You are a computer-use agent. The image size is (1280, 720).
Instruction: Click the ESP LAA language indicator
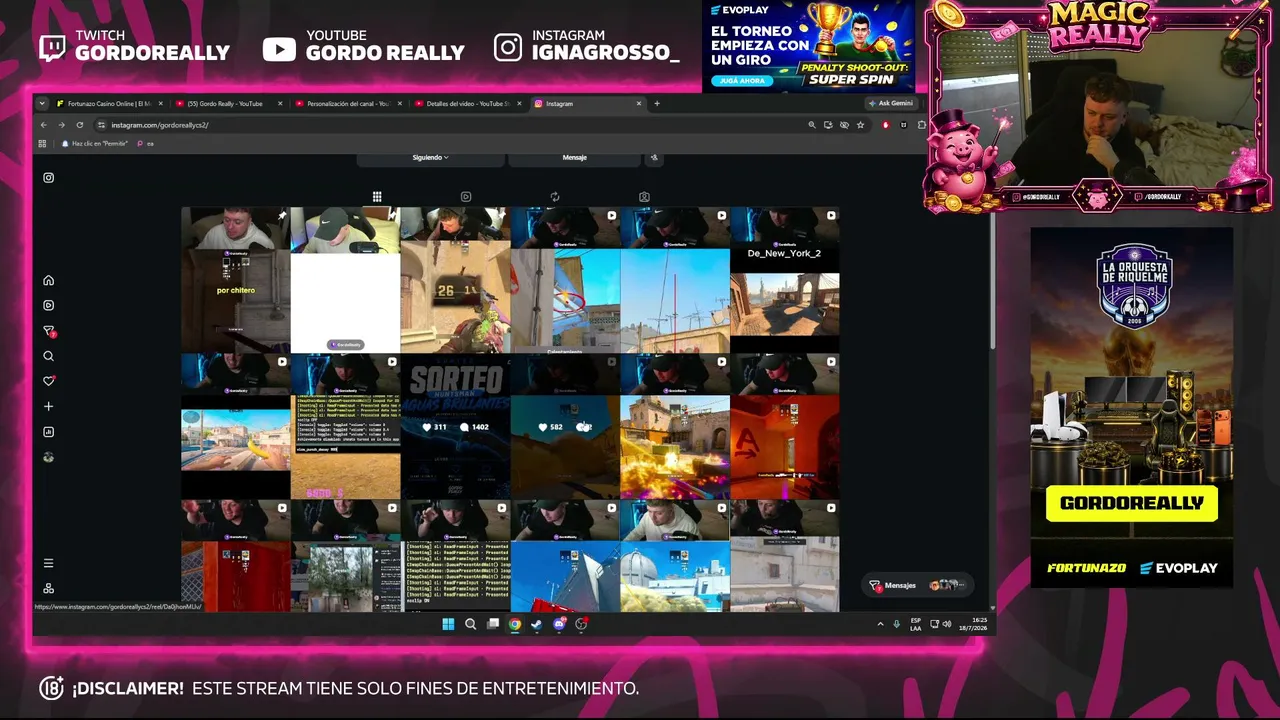[916, 624]
